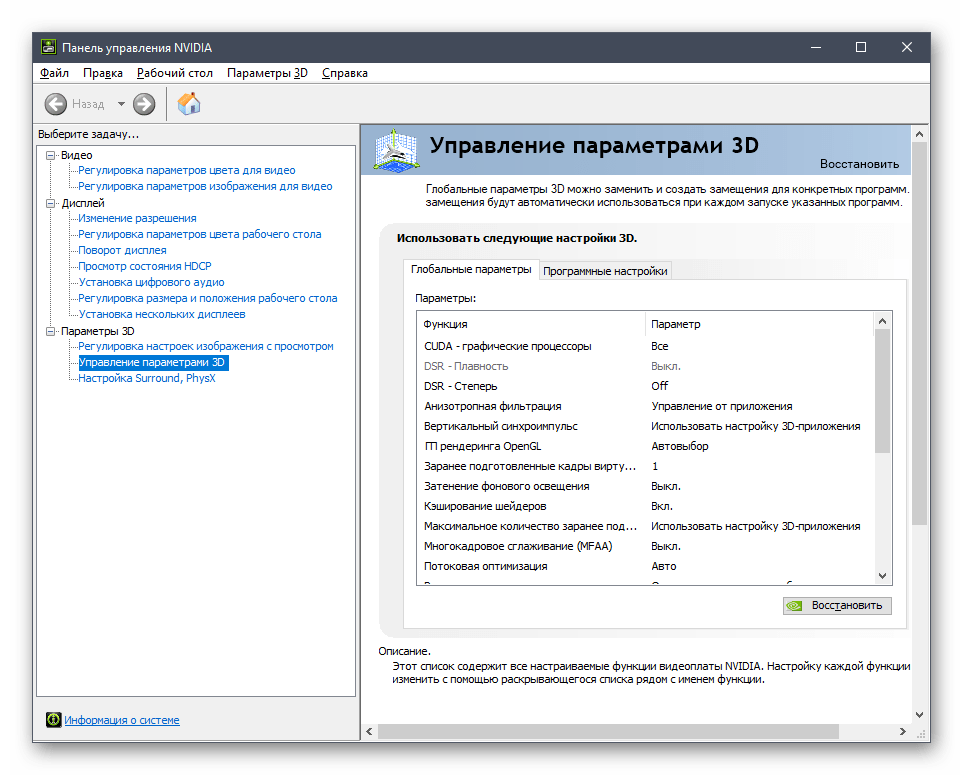963x775 pixels.
Task: Open Регулировка параметров цвета для видео
Action: (x=187, y=170)
